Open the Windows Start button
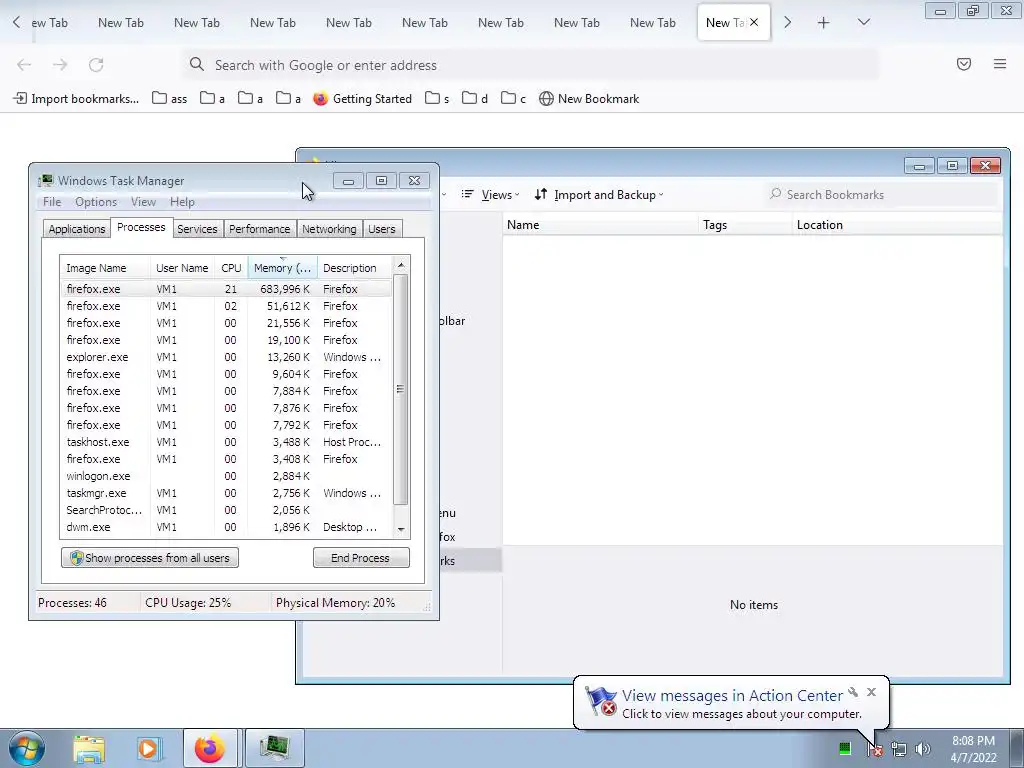 [26, 748]
